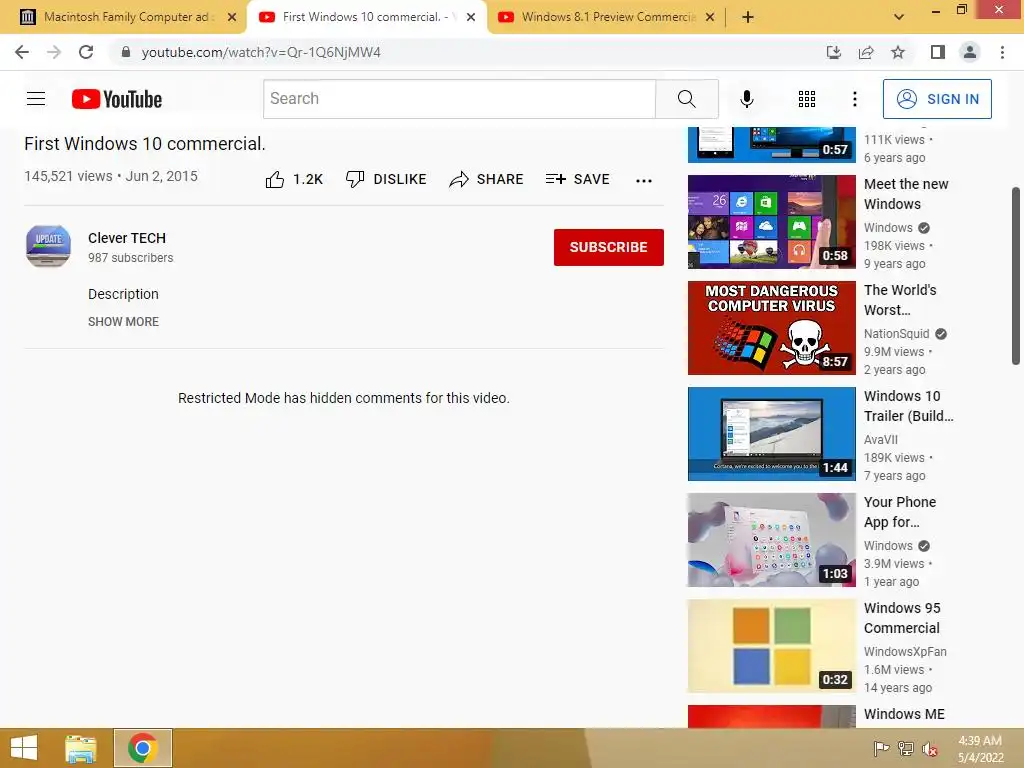This screenshot has height=768, width=1024.
Task: Reload the current page
Action: [x=86, y=52]
